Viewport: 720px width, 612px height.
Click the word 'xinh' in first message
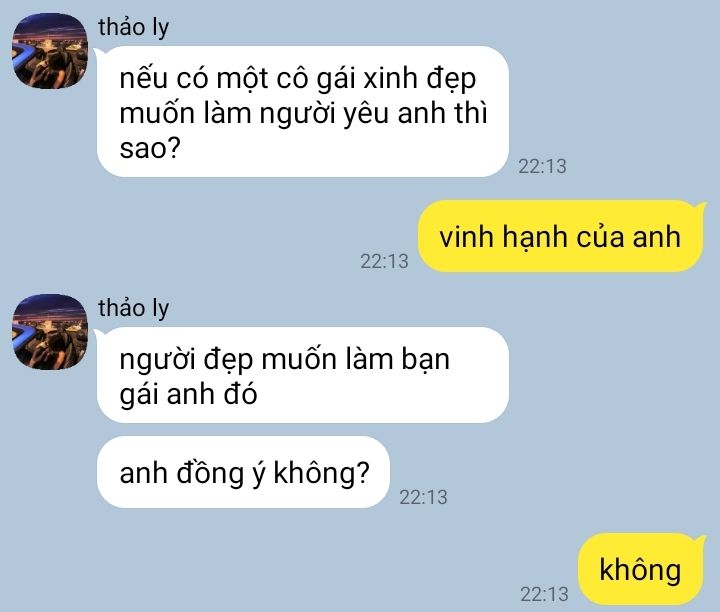click(390, 78)
